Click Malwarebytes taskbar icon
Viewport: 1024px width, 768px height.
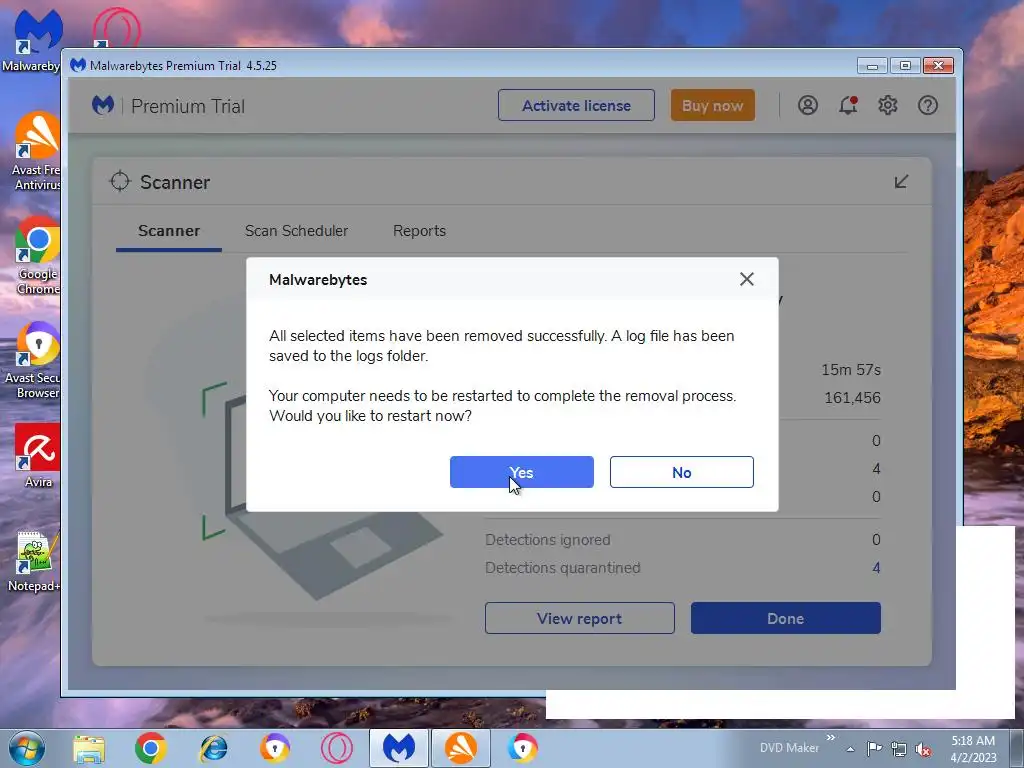point(398,748)
